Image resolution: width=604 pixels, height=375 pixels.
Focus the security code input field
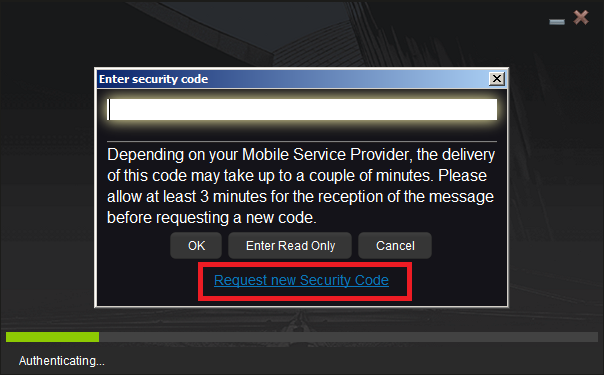[x=302, y=110]
